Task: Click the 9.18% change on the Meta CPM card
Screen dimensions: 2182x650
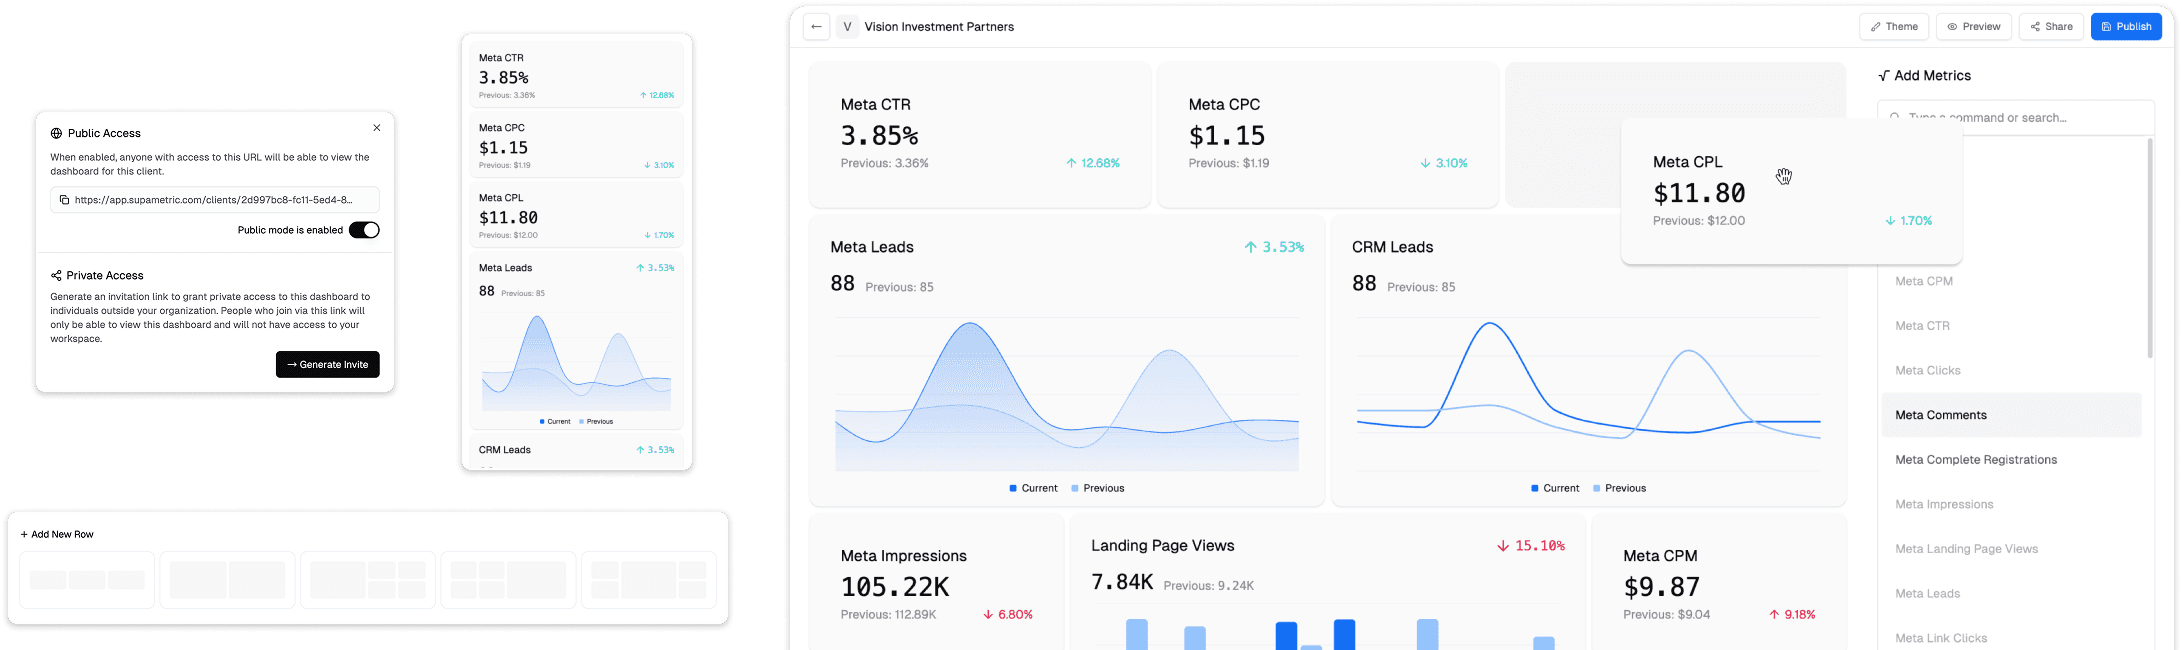Action: pos(1792,615)
